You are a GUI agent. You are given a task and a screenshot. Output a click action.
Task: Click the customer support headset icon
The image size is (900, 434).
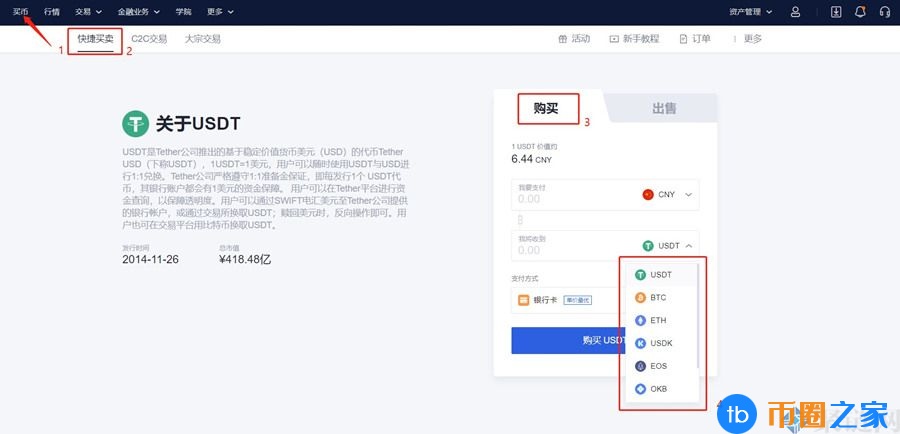pos(884,12)
